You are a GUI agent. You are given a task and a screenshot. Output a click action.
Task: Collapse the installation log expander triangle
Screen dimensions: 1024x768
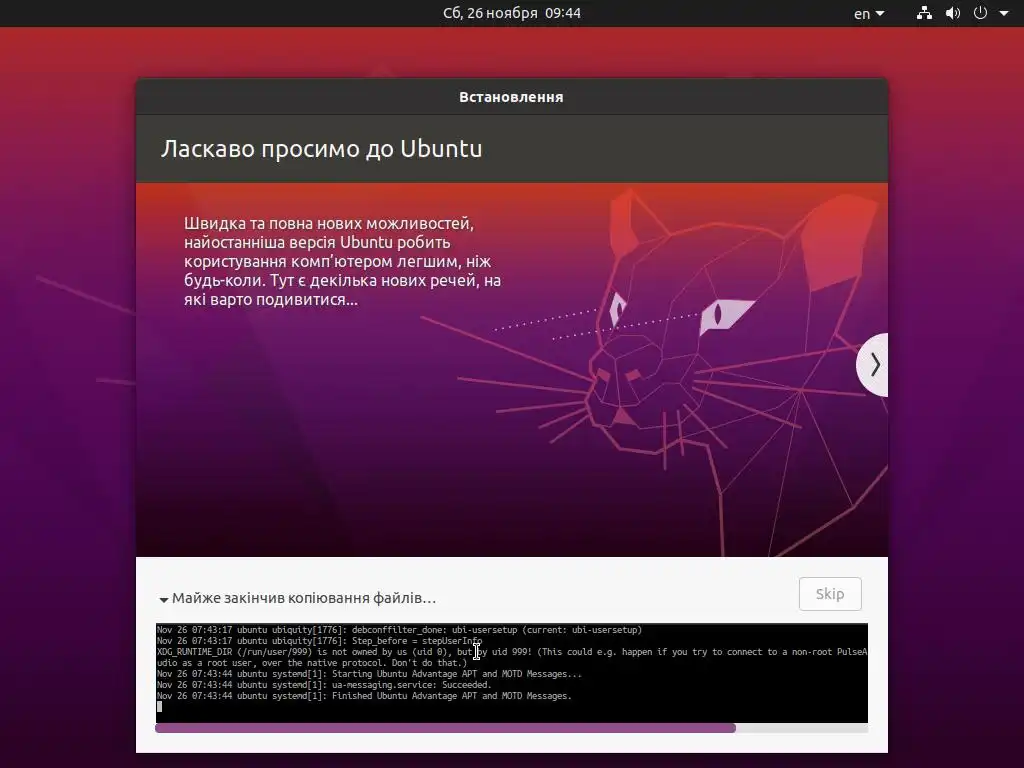click(x=164, y=600)
